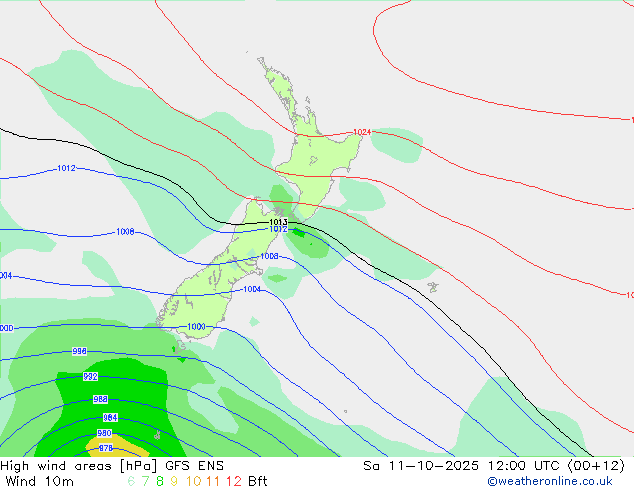Select the 'Wind 10m' caption
Viewport: 634px width, 490px height.
[40, 482]
